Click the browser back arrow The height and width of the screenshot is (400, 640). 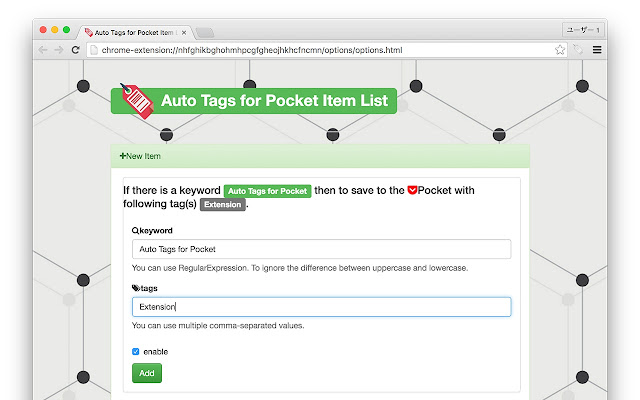click(43, 50)
